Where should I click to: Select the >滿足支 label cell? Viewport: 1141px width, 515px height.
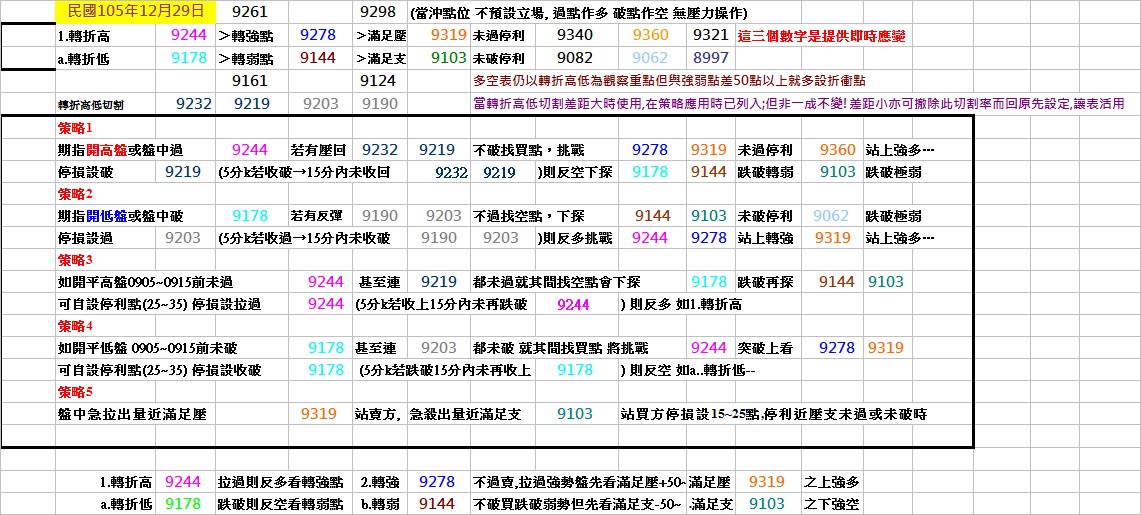[381, 59]
